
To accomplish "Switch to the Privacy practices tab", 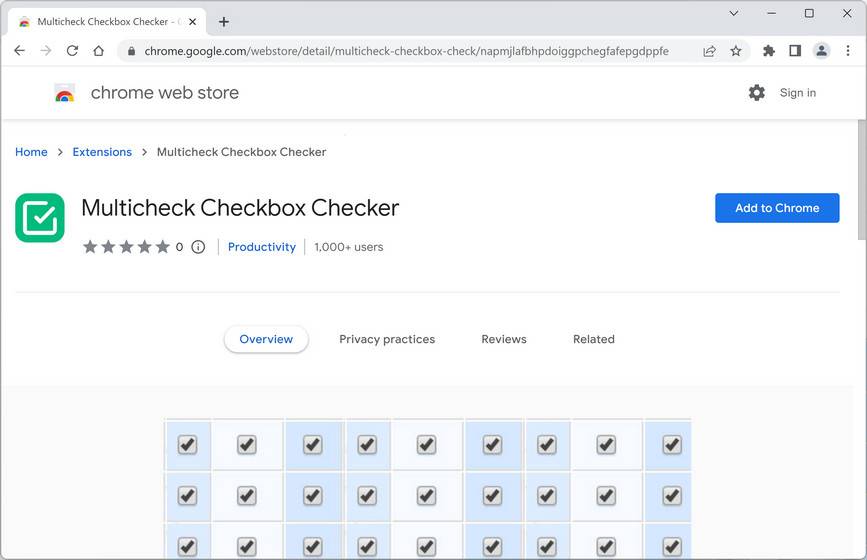I will pyautogui.click(x=387, y=339).
